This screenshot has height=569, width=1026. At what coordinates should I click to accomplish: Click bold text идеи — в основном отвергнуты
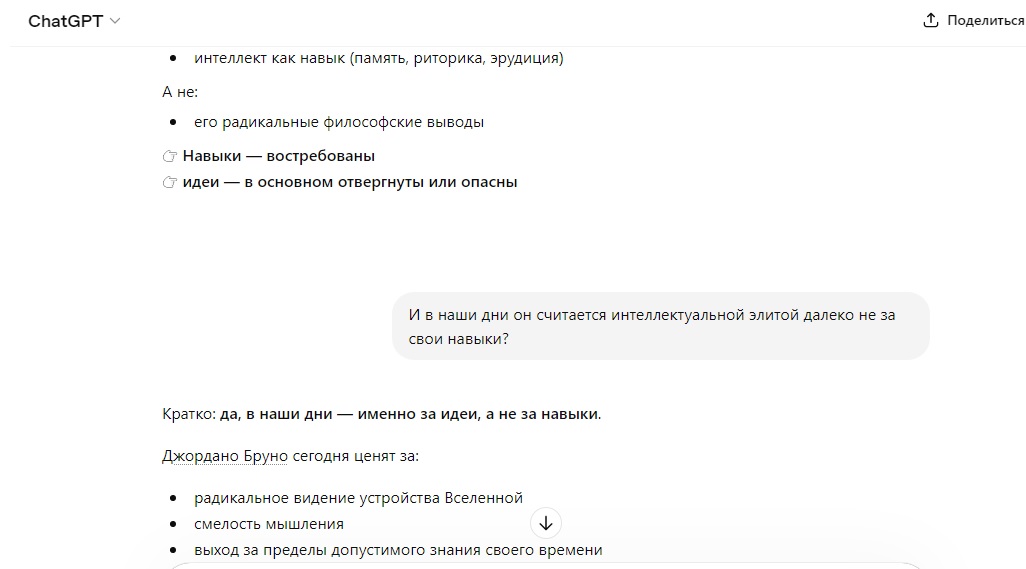(x=350, y=182)
